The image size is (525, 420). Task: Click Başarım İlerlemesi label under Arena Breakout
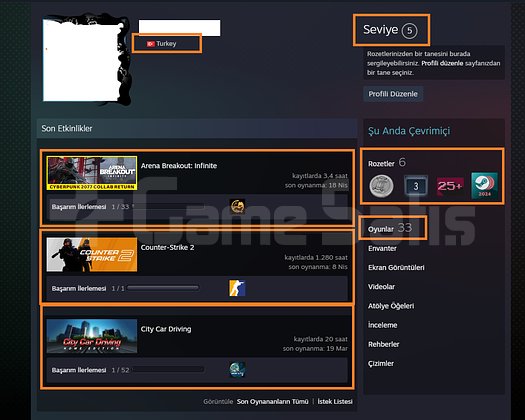tap(79, 207)
